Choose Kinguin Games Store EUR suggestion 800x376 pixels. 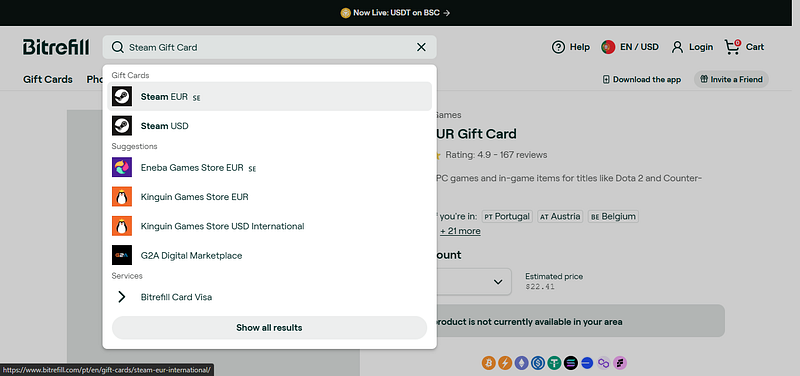(269, 197)
